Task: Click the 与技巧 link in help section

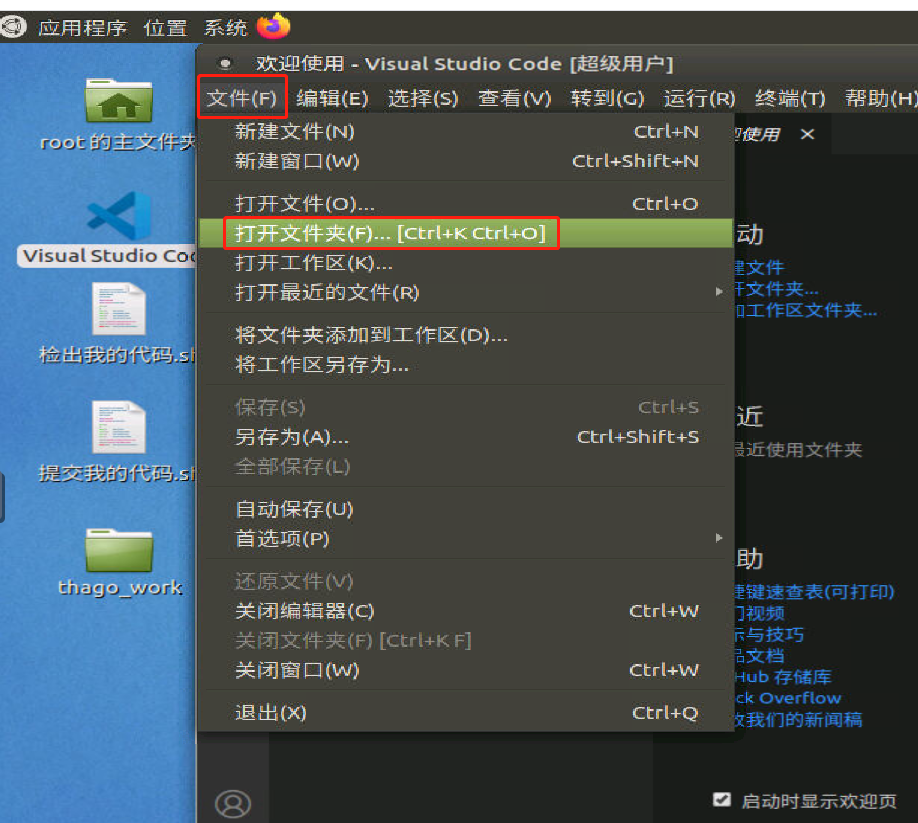Action: point(770,634)
